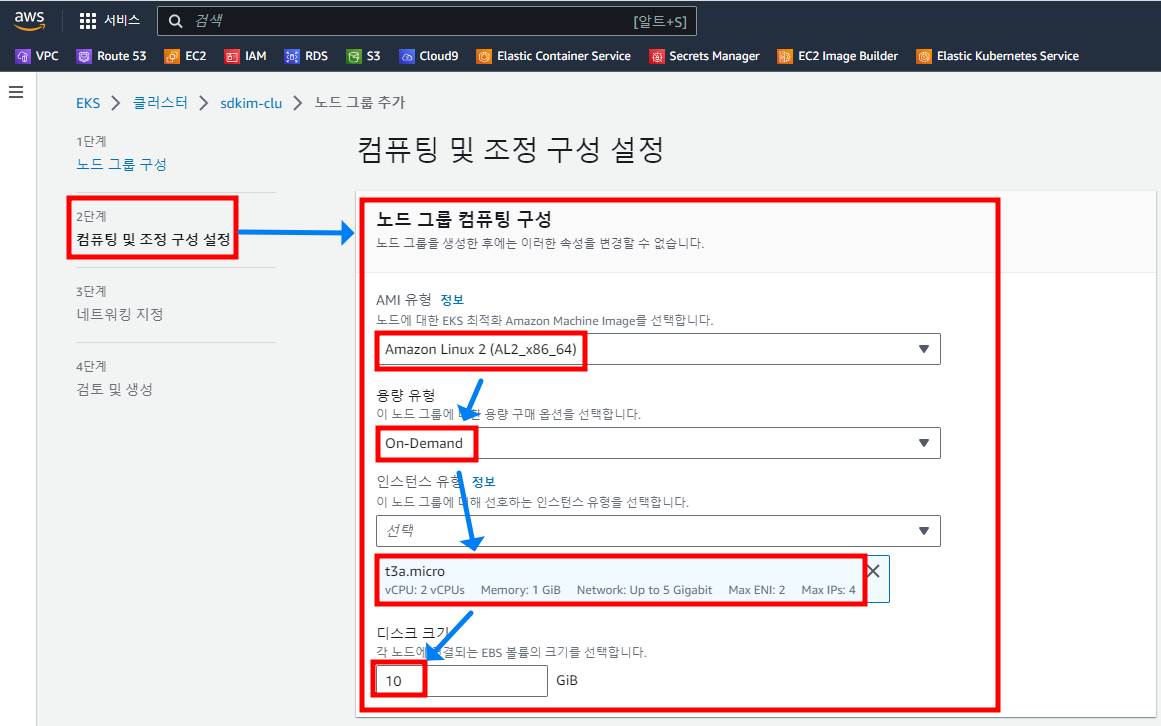Viewport: 1161px width, 726px height.
Task: Select step 검토 및 생성
Action: [114, 389]
